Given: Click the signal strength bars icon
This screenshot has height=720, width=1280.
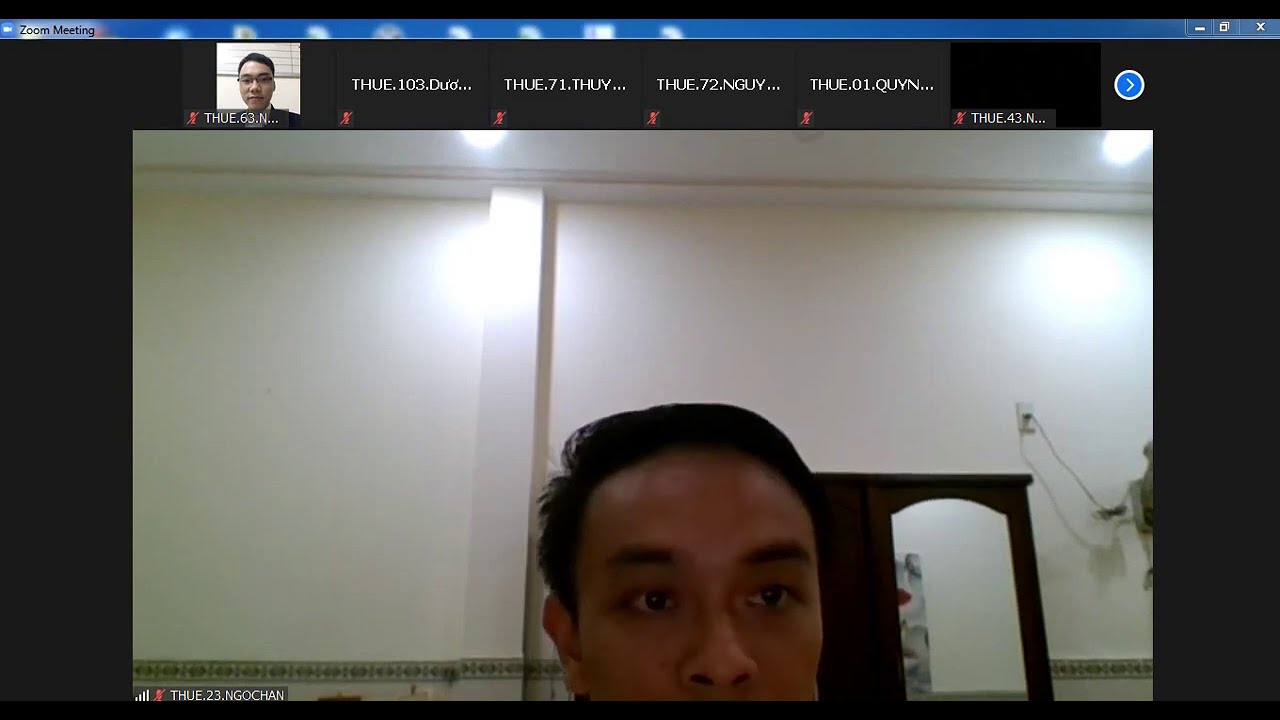Looking at the screenshot, I should 142,695.
